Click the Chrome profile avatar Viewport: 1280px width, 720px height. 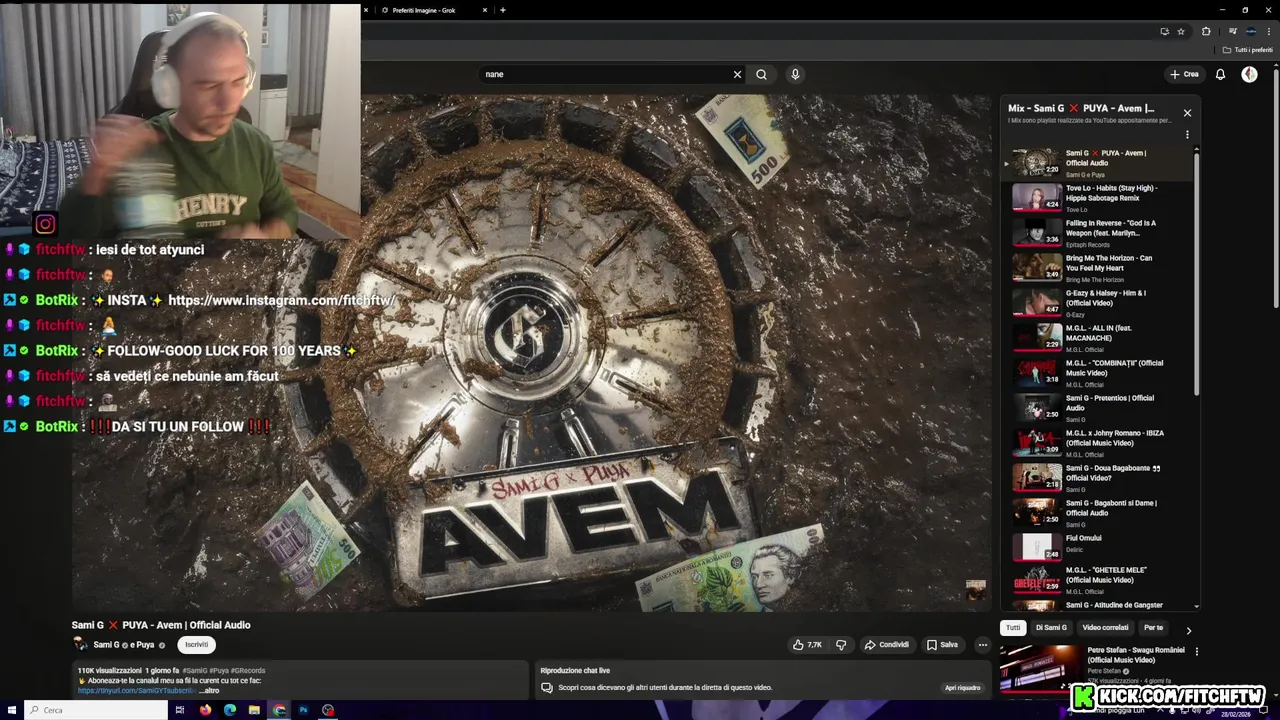(1251, 31)
